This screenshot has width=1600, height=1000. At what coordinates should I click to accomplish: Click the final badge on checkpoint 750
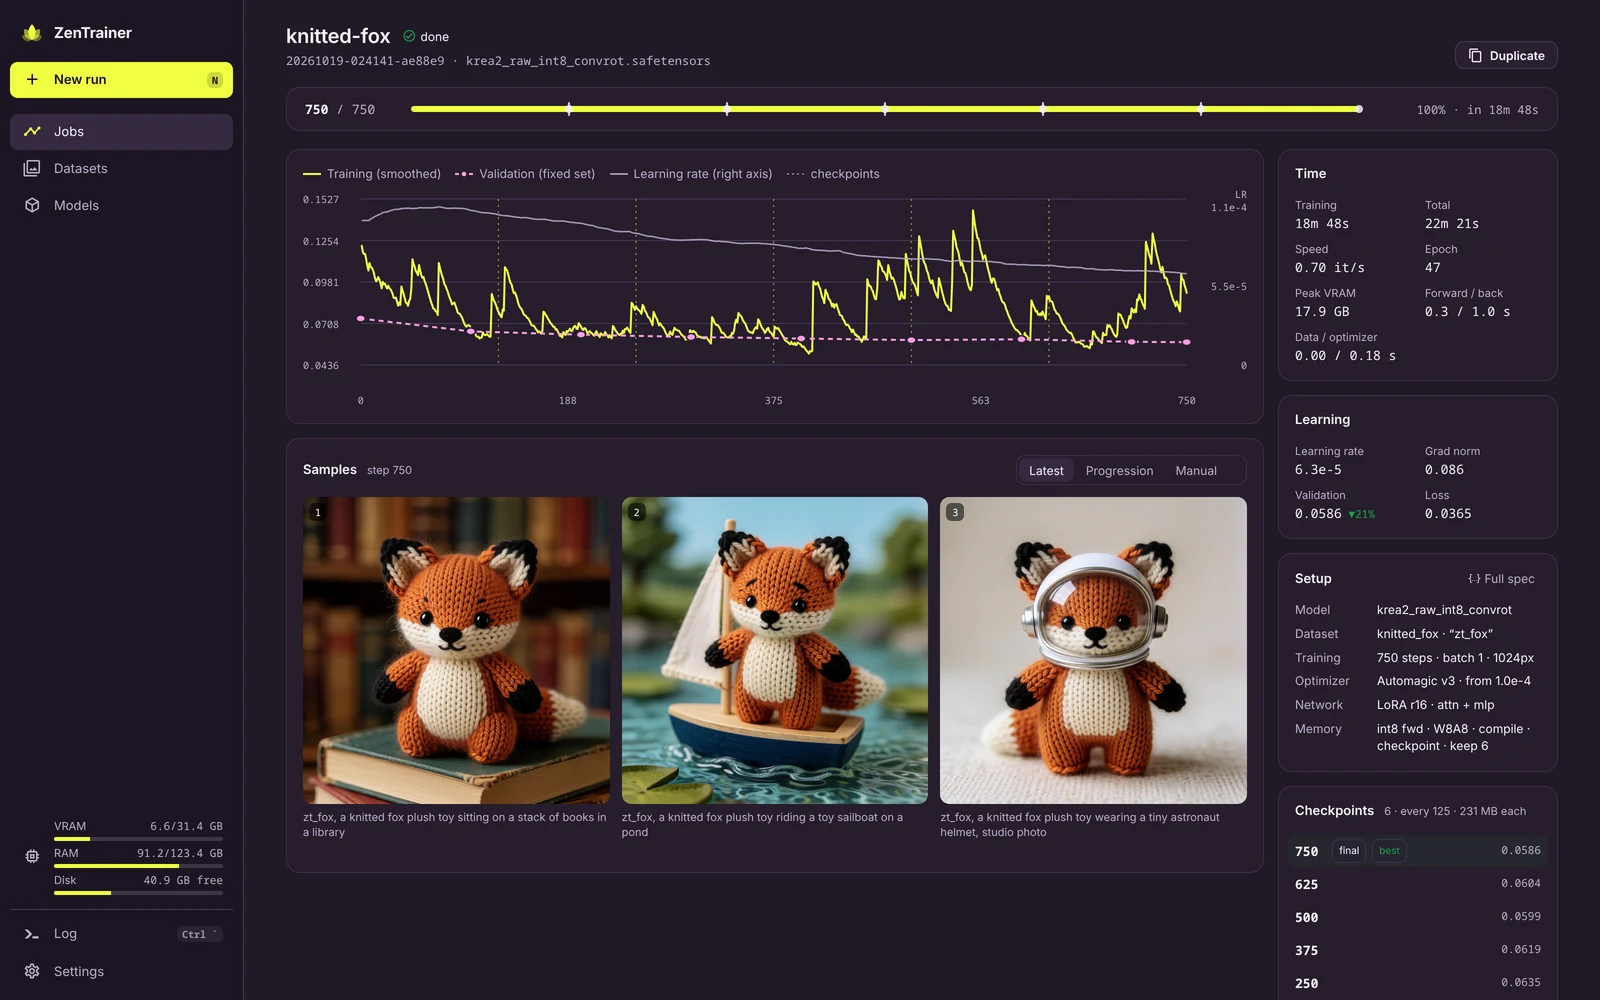click(x=1349, y=851)
